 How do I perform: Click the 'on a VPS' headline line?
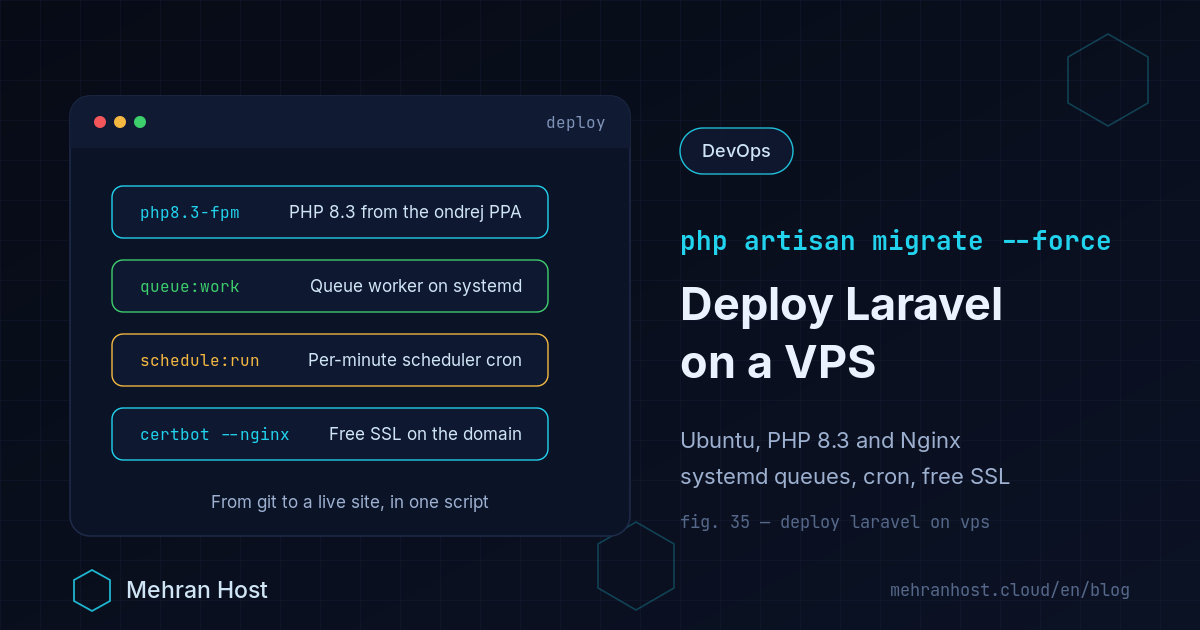778,363
